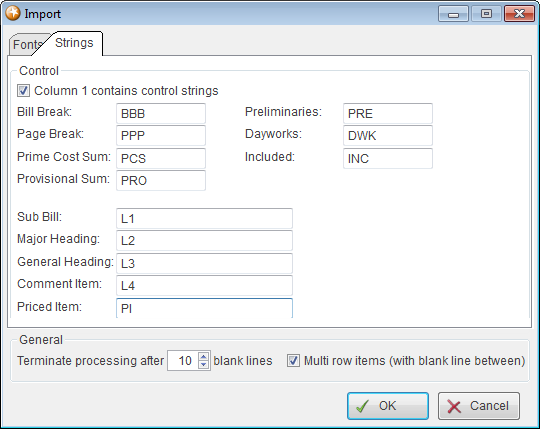Focus the Priced Item PI field
Image resolution: width=540 pixels, height=429 pixels.
coord(205,308)
